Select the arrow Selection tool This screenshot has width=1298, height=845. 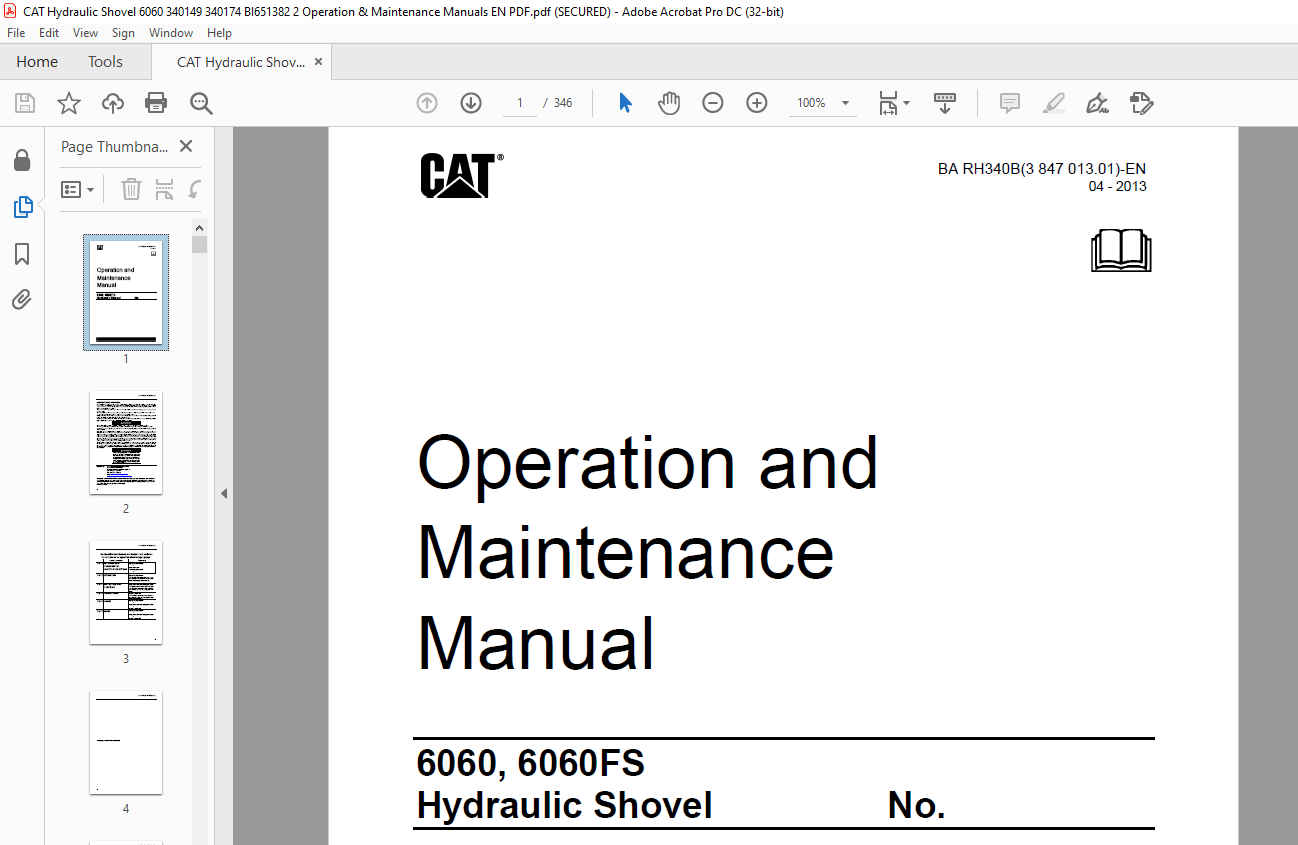tap(625, 103)
